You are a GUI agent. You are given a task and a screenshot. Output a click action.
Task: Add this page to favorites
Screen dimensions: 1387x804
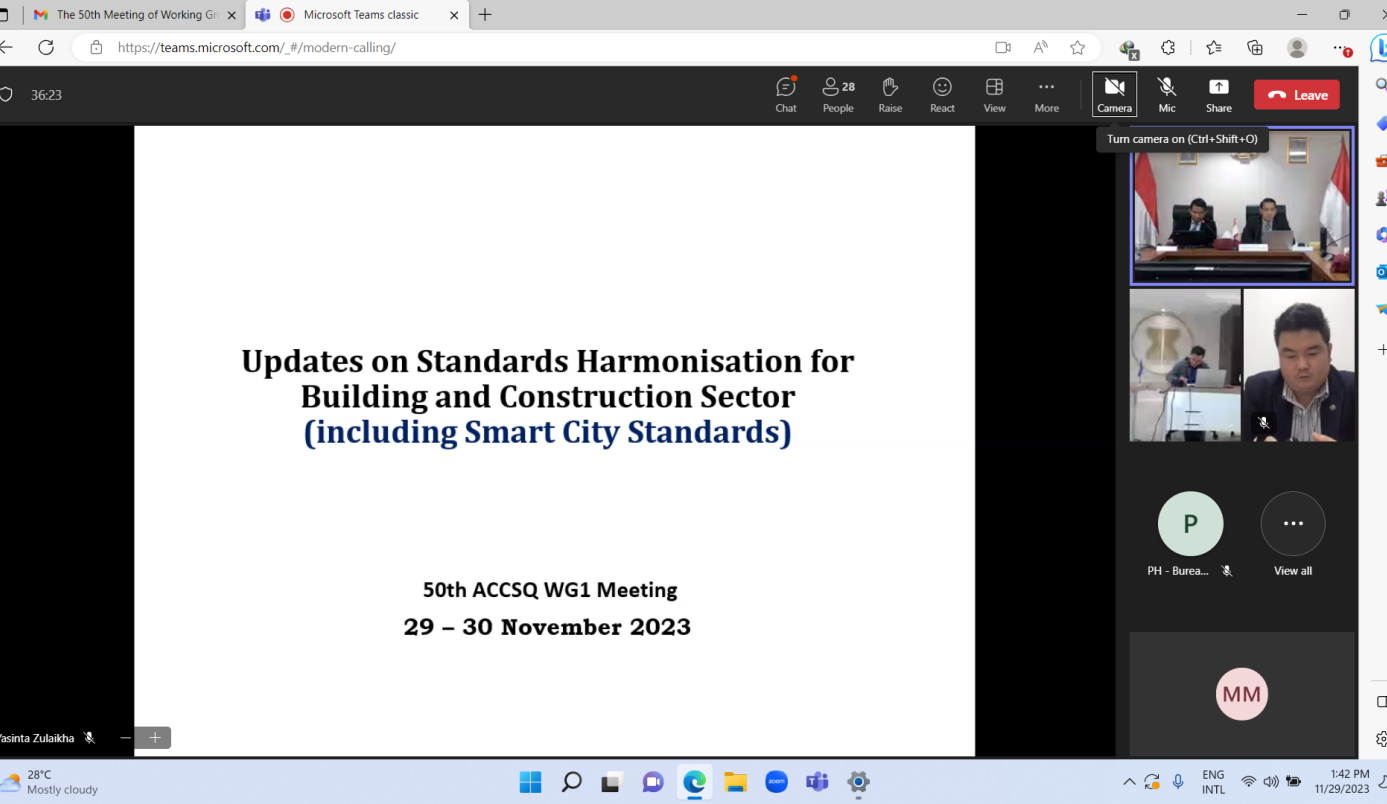pos(1077,47)
